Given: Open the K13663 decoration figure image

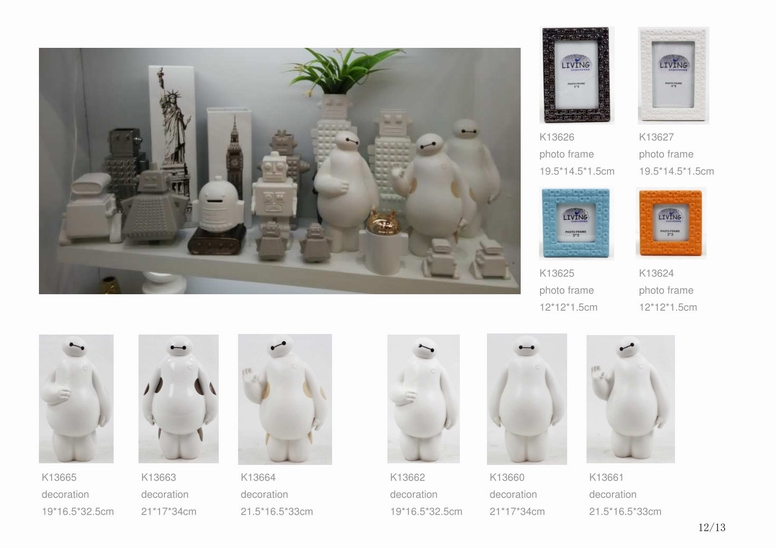Looking at the screenshot, I should click(x=178, y=399).
